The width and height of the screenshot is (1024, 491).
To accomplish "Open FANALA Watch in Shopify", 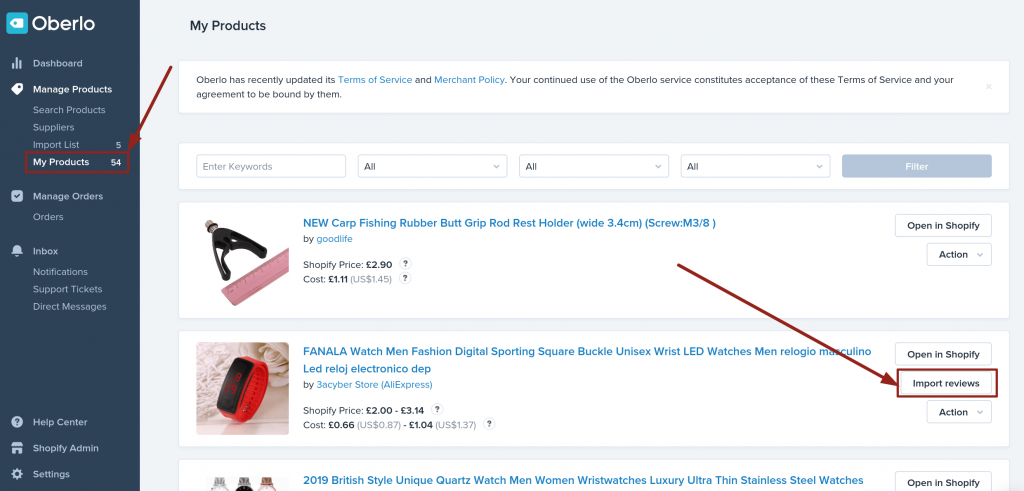I will coord(943,354).
